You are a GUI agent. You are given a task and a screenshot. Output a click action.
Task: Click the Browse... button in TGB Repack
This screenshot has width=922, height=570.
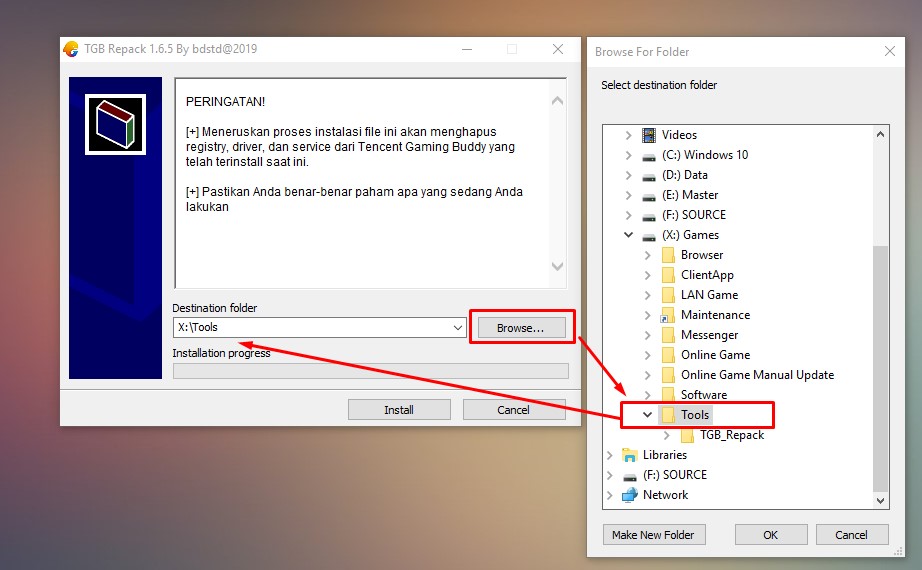522,328
